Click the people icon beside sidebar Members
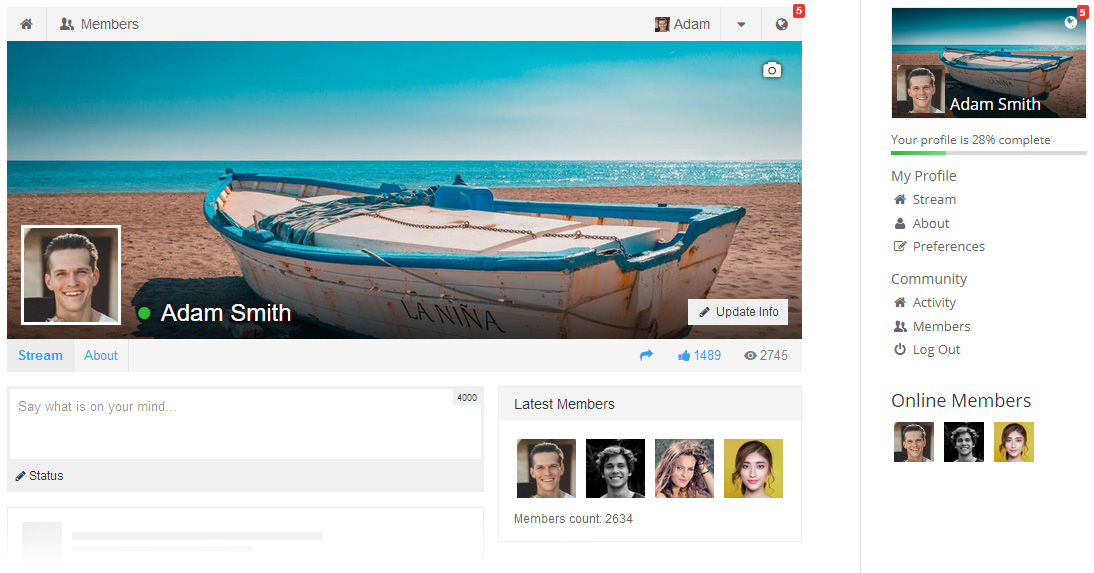Image resolution: width=1094 pixels, height=573 pixels. tap(901, 326)
